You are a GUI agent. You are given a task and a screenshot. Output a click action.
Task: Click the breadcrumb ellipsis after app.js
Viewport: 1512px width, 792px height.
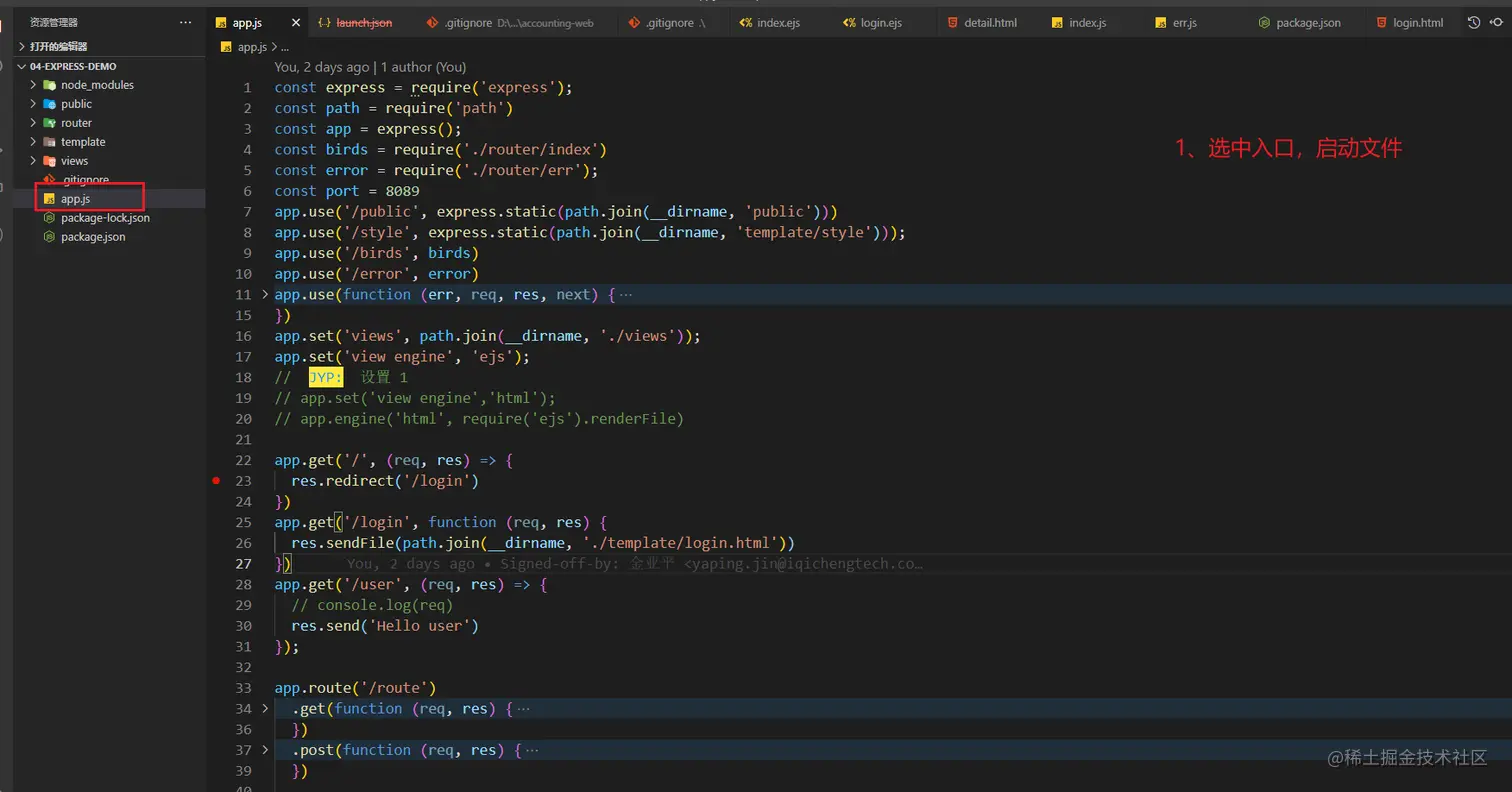[x=284, y=47]
